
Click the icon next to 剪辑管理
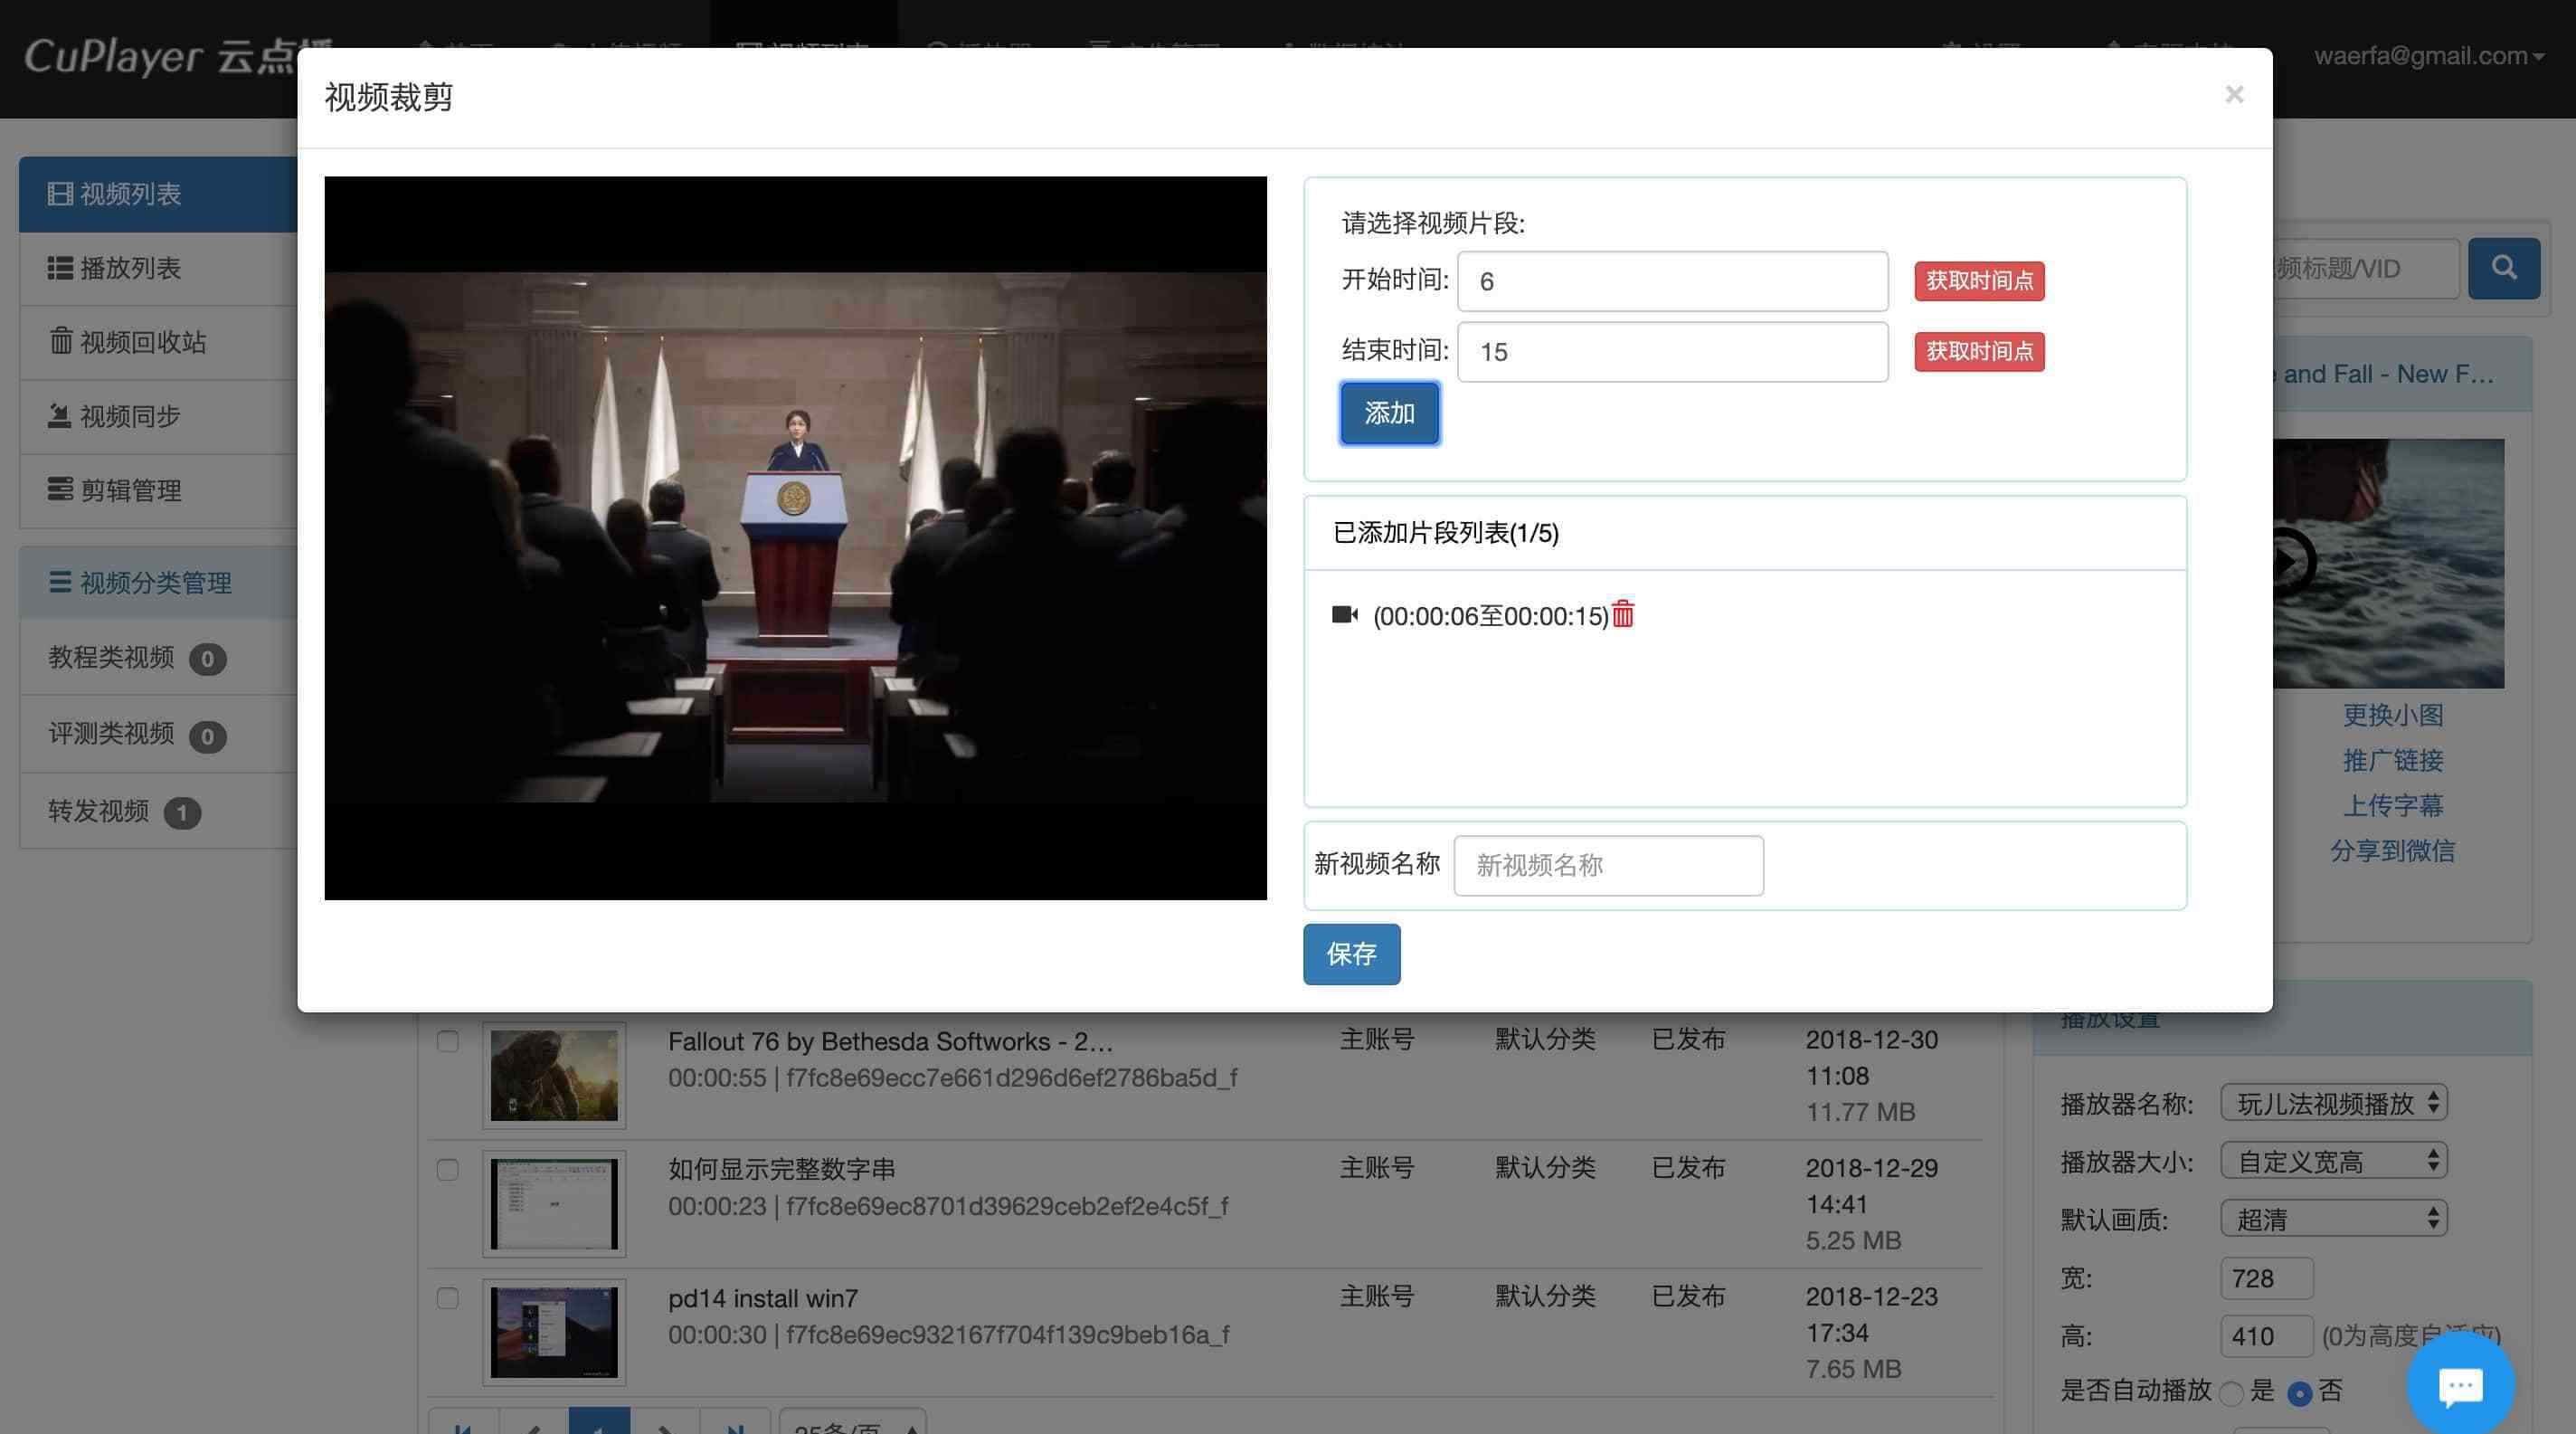60,489
